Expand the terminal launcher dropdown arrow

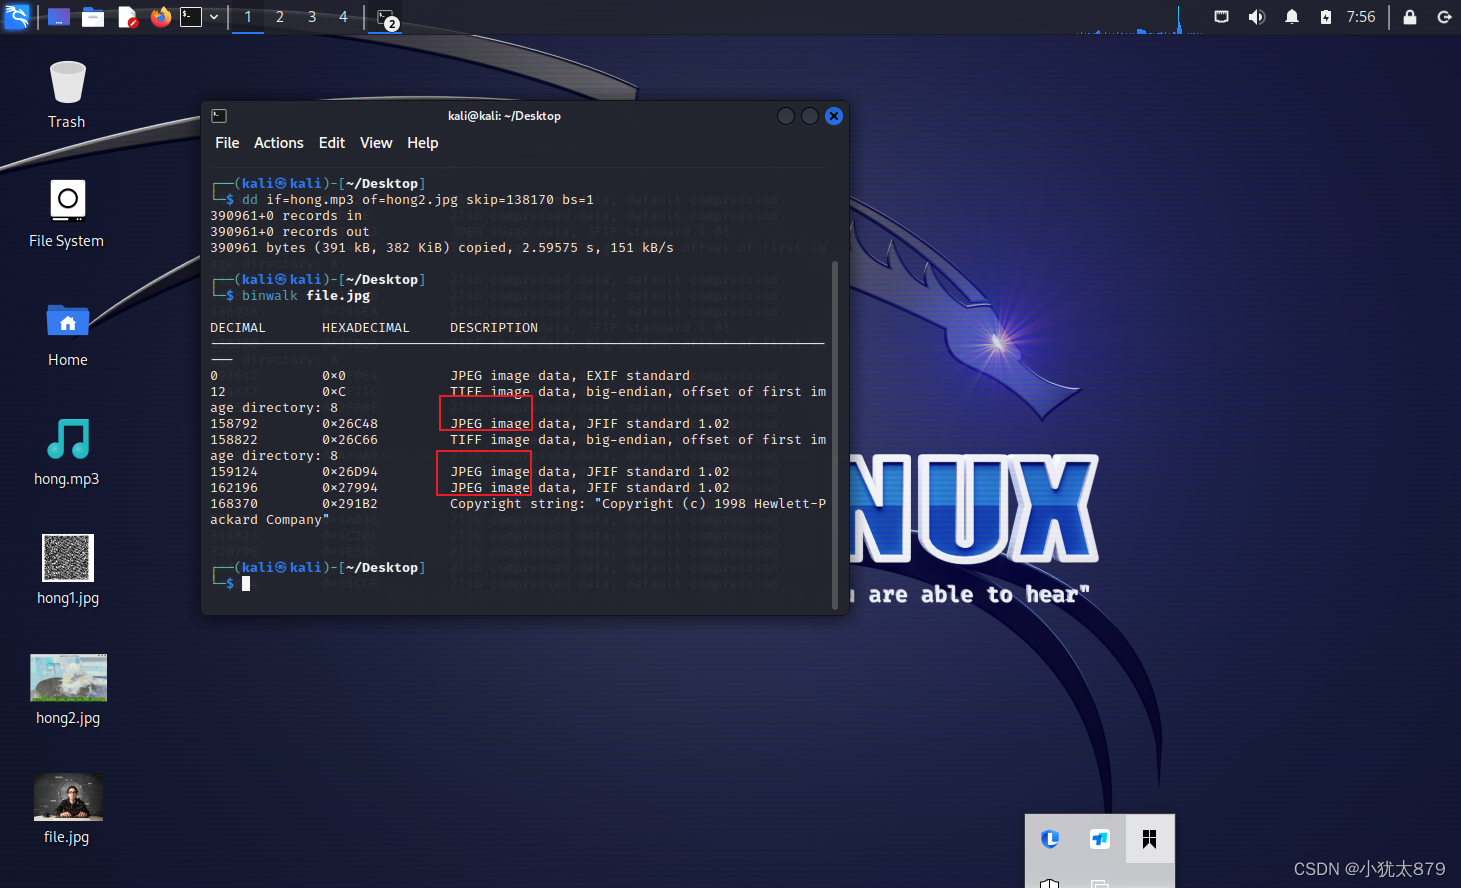[x=214, y=17]
